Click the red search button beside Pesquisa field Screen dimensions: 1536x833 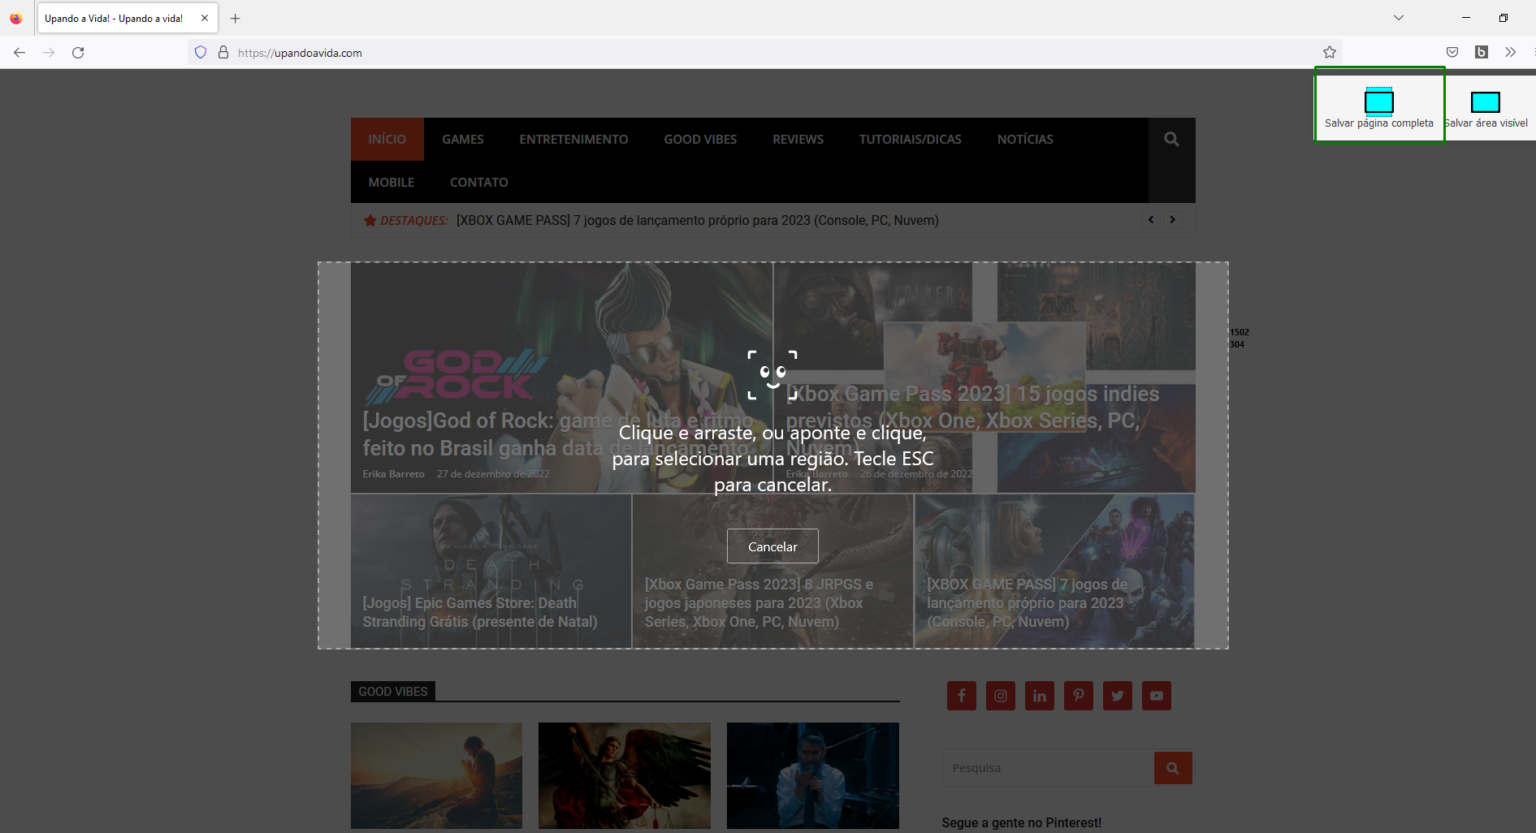(1172, 767)
